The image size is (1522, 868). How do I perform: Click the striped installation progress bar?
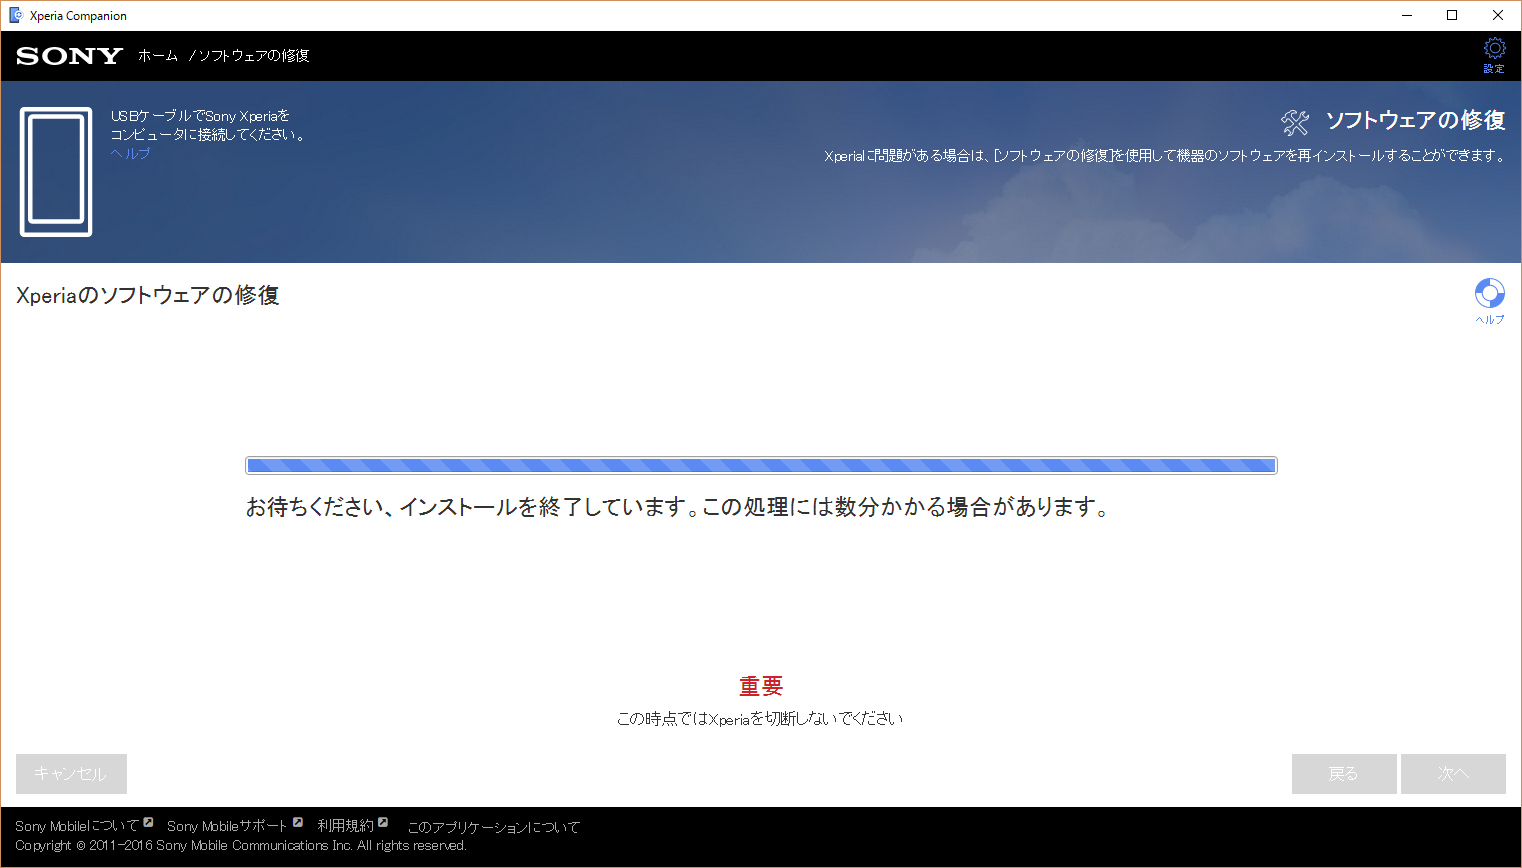click(x=760, y=465)
